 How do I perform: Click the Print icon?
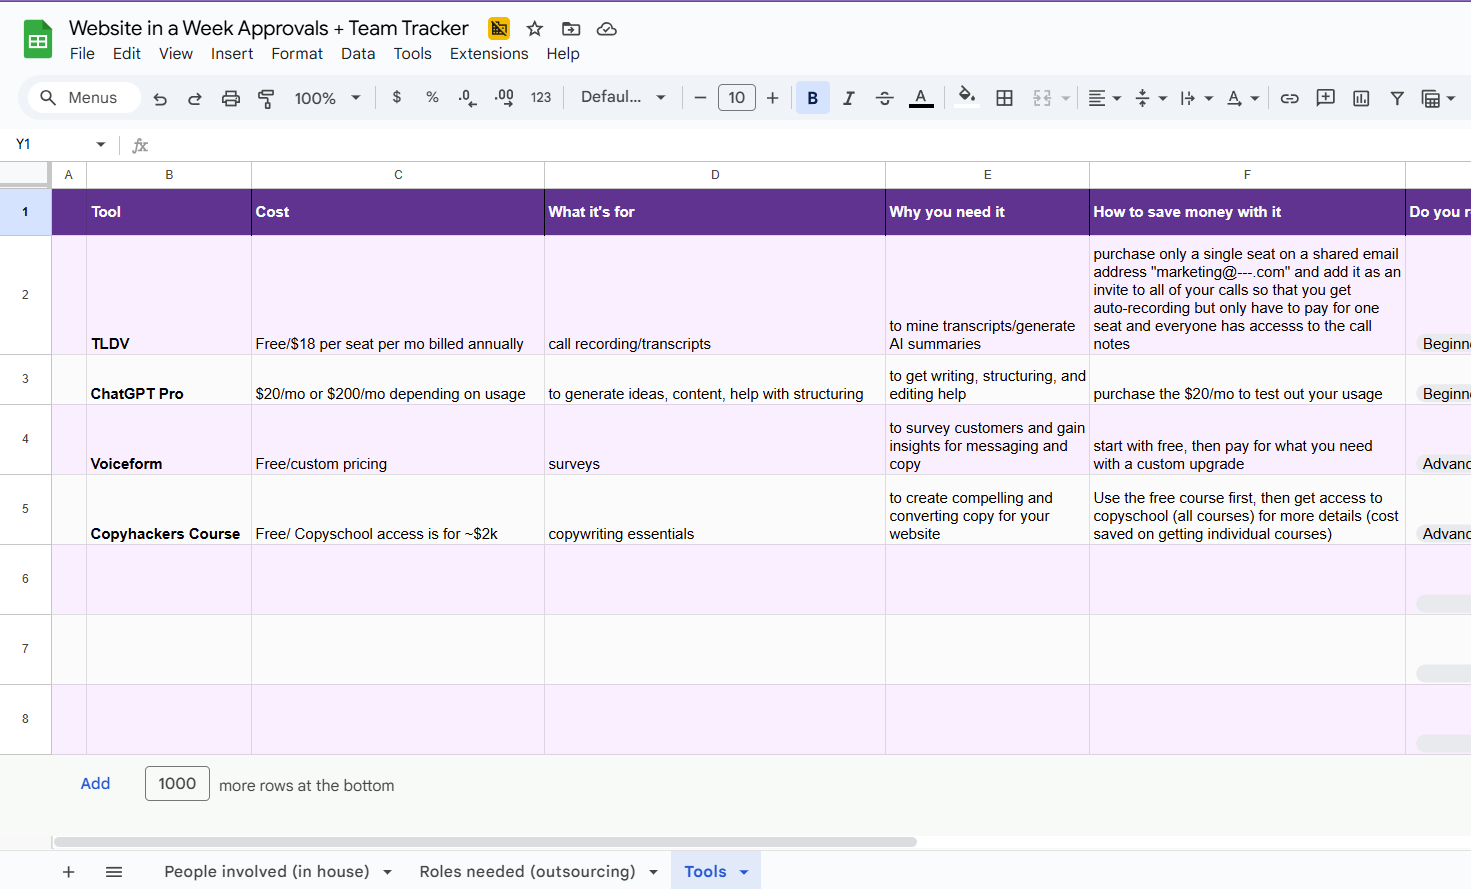tap(231, 98)
